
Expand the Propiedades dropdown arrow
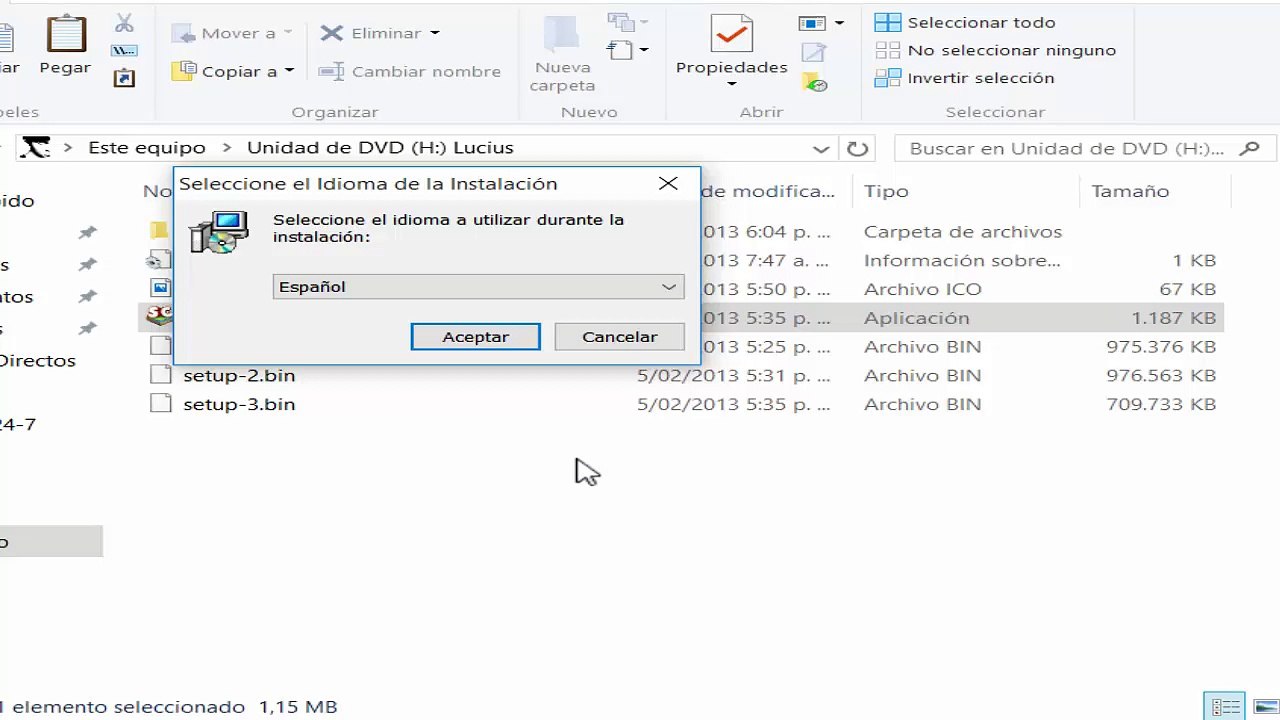click(731, 84)
